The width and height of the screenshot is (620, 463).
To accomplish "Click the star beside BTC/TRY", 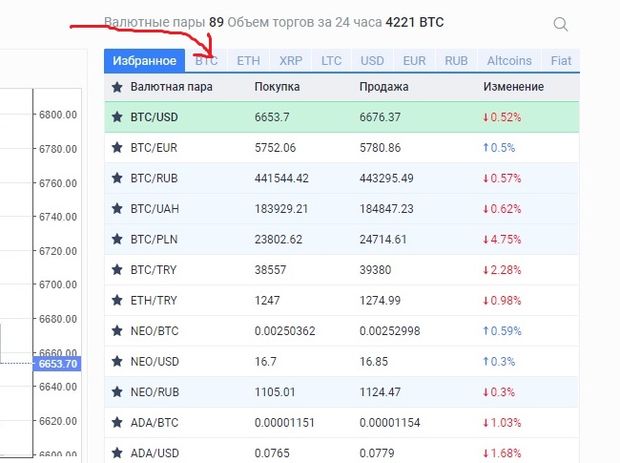I will pyautogui.click(x=116, y=269).
